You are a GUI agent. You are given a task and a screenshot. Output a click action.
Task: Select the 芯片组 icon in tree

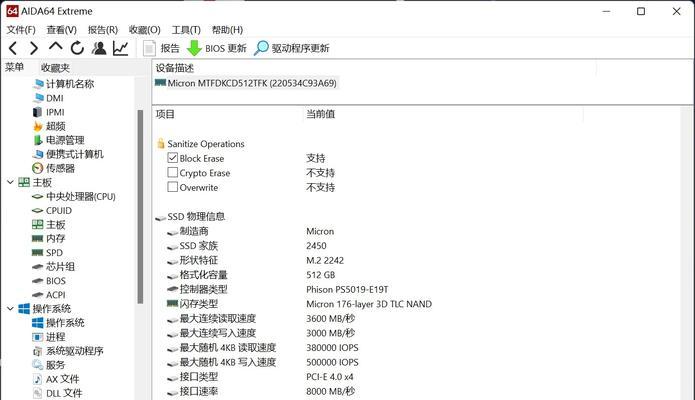click(38, 267)
